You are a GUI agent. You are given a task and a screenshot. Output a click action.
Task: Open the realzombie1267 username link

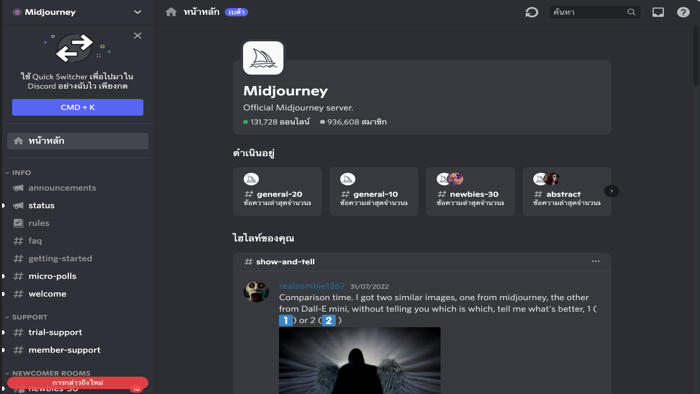click(312, 286)
